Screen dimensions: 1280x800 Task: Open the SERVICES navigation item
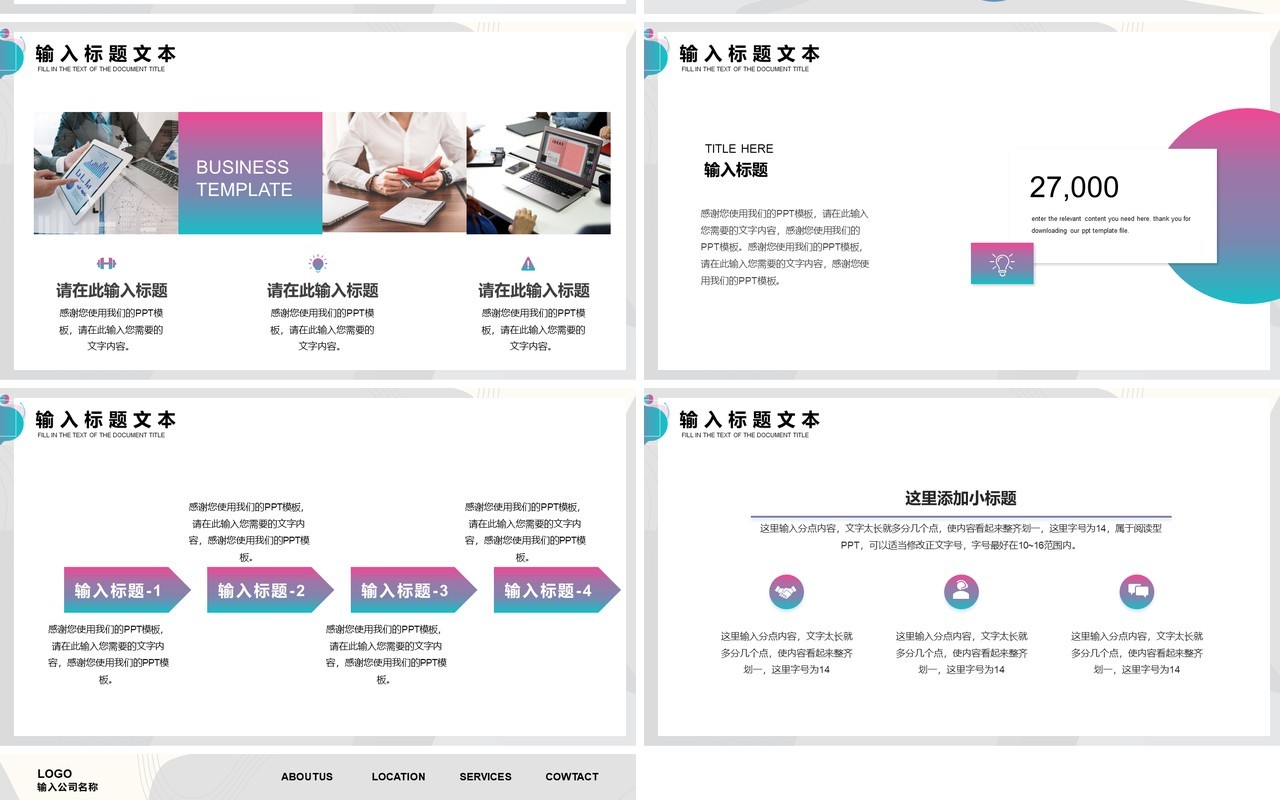tap(485, 776)
